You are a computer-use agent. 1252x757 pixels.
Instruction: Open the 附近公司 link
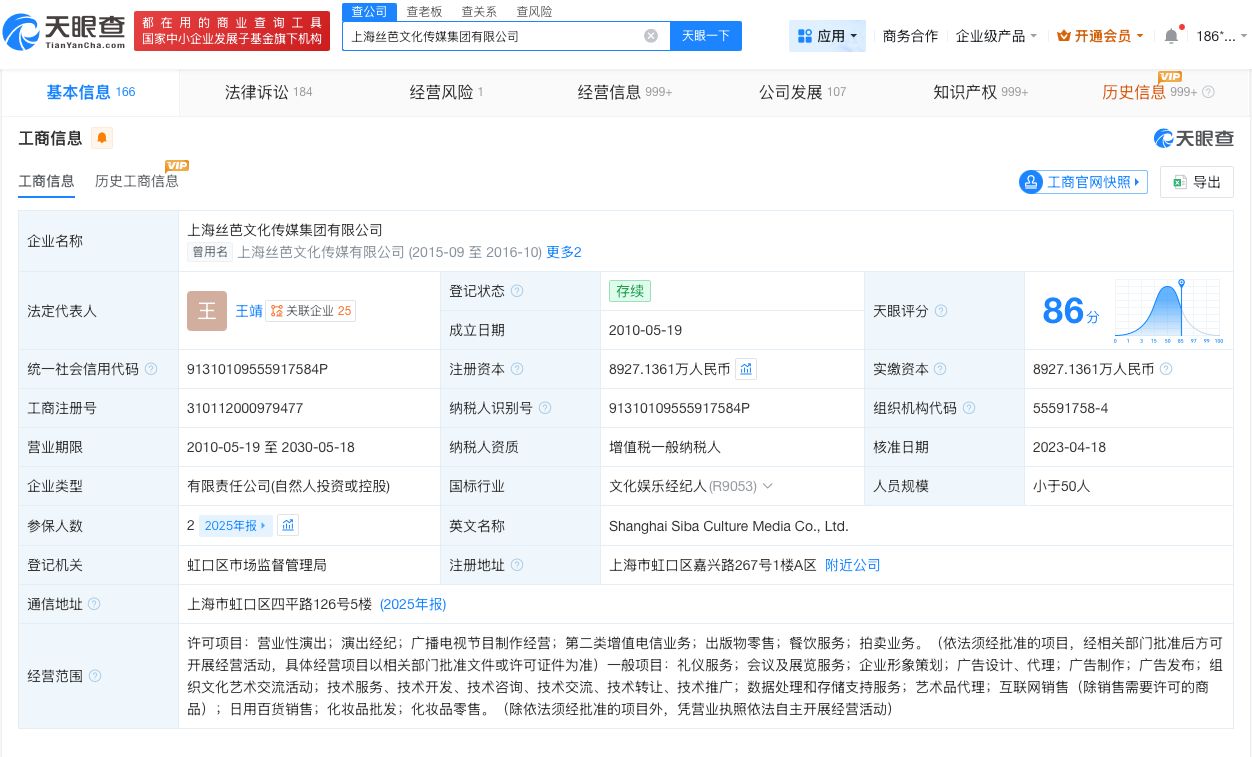[852, 565]
